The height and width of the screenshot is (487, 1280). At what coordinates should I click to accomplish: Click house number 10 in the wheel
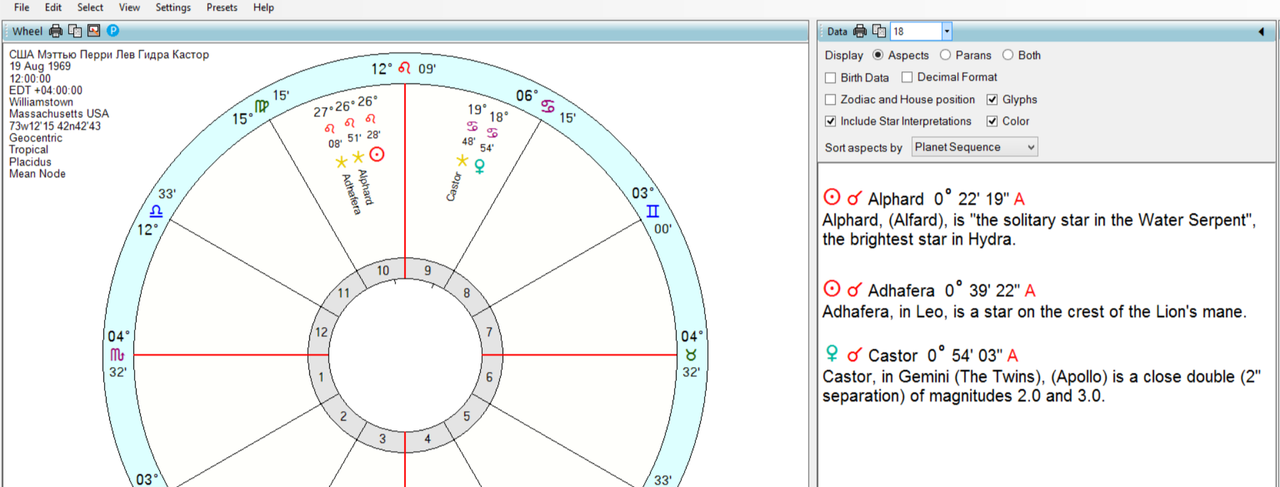tap(383, 270)
